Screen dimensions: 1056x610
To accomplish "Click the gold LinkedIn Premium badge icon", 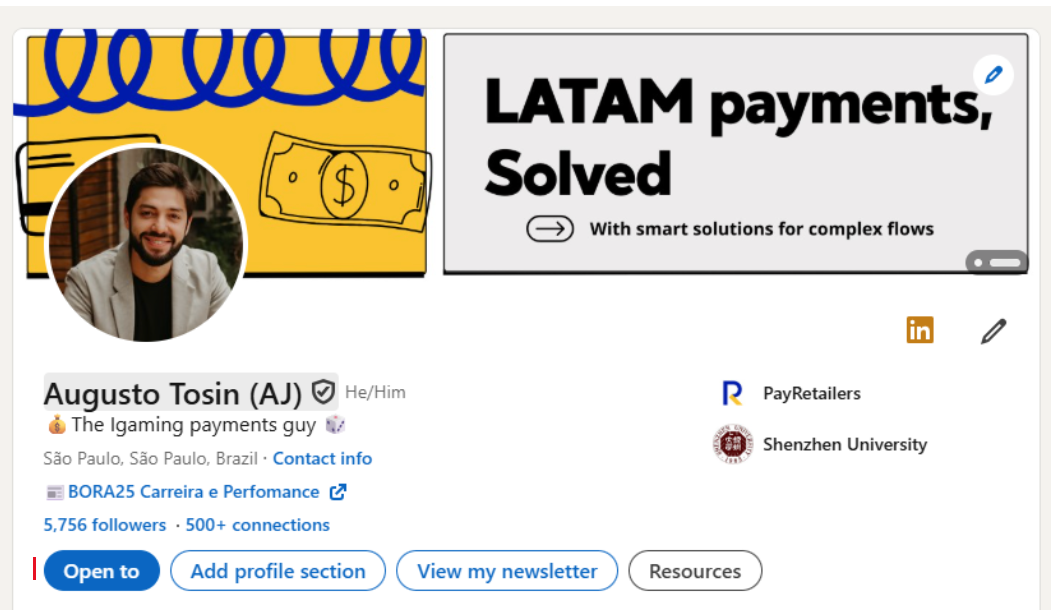I will 920,330.
